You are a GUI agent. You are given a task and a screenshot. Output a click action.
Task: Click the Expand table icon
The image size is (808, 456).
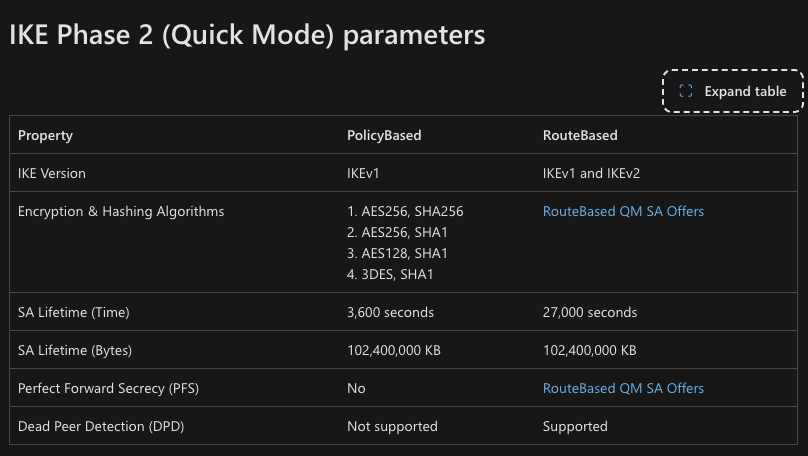[x=685, y=91]
